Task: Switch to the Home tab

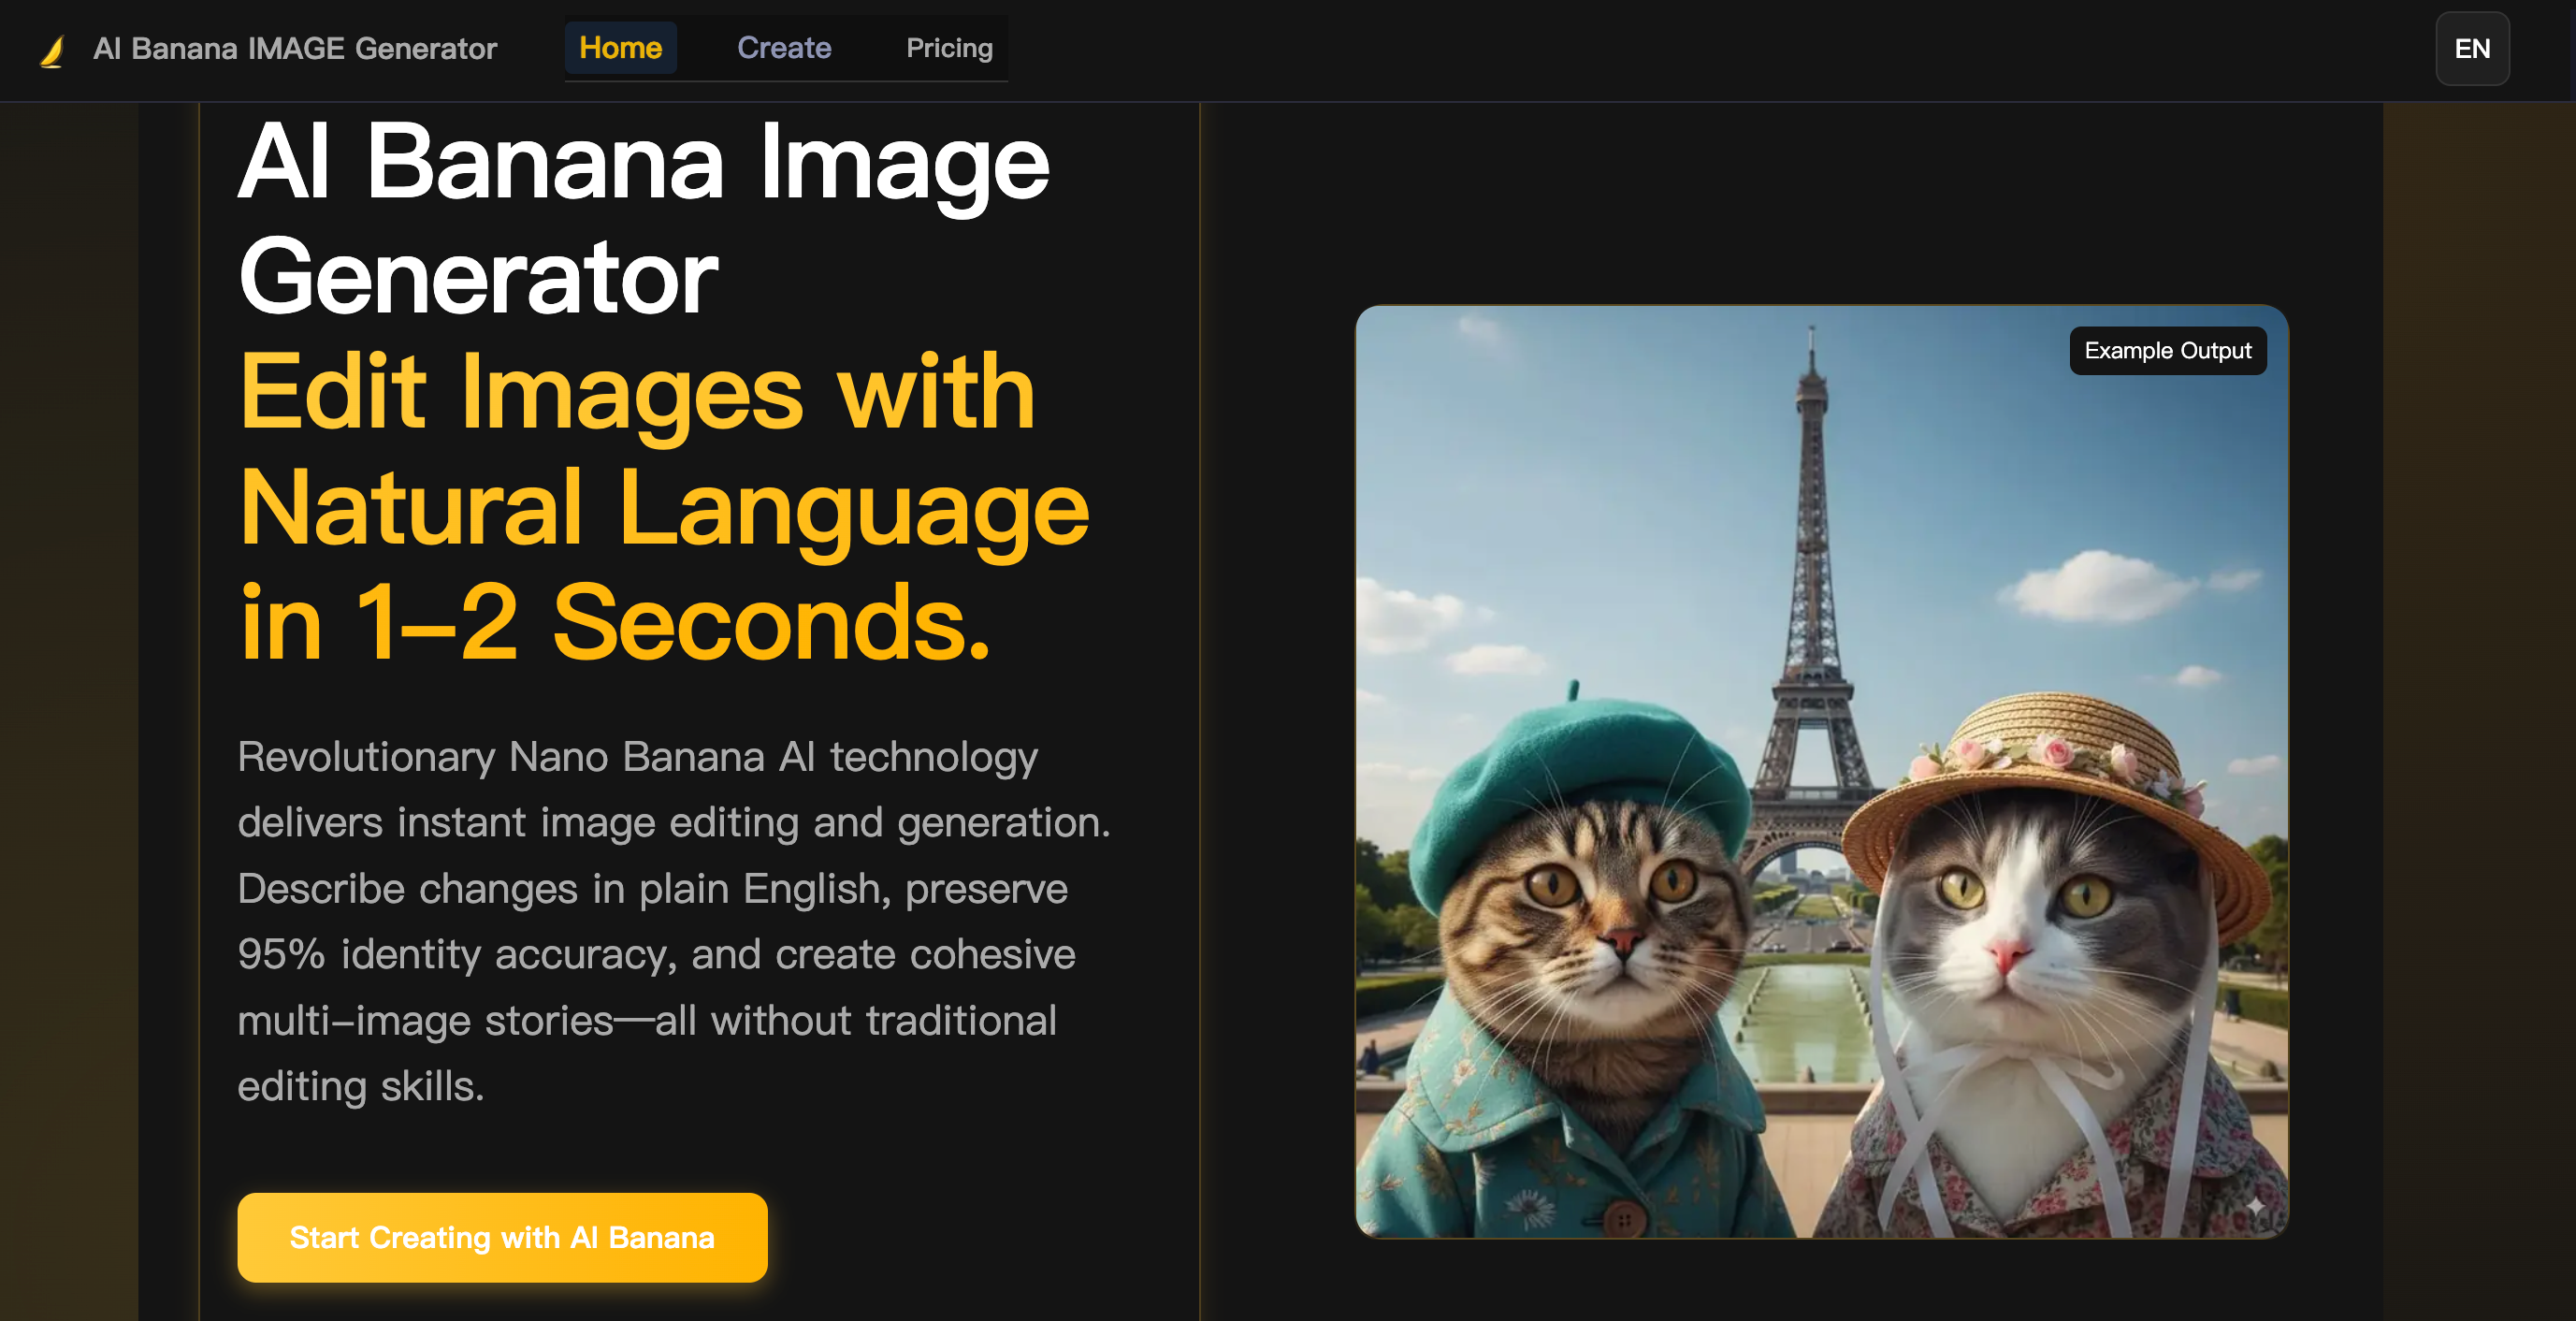Action: pos(620,48)
